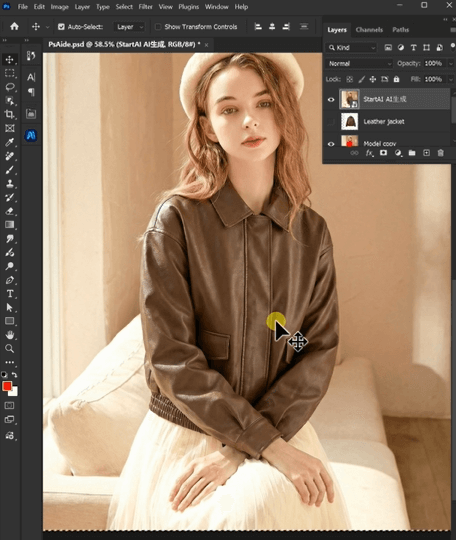Toggle the Auto-Select checkbox

point(61,27)
